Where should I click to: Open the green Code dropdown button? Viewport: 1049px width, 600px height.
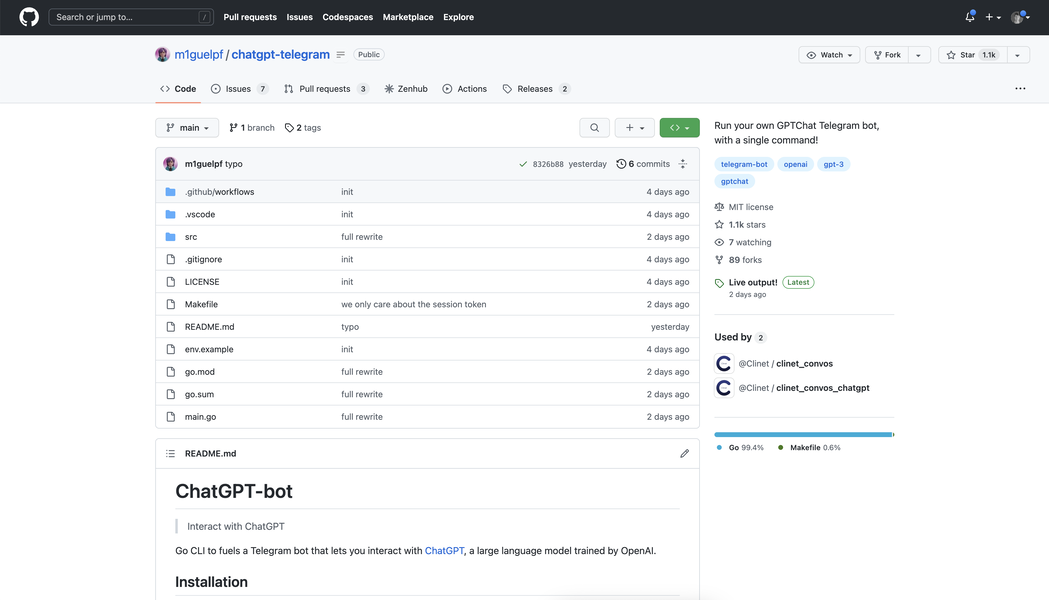click(x=679, y=128)
